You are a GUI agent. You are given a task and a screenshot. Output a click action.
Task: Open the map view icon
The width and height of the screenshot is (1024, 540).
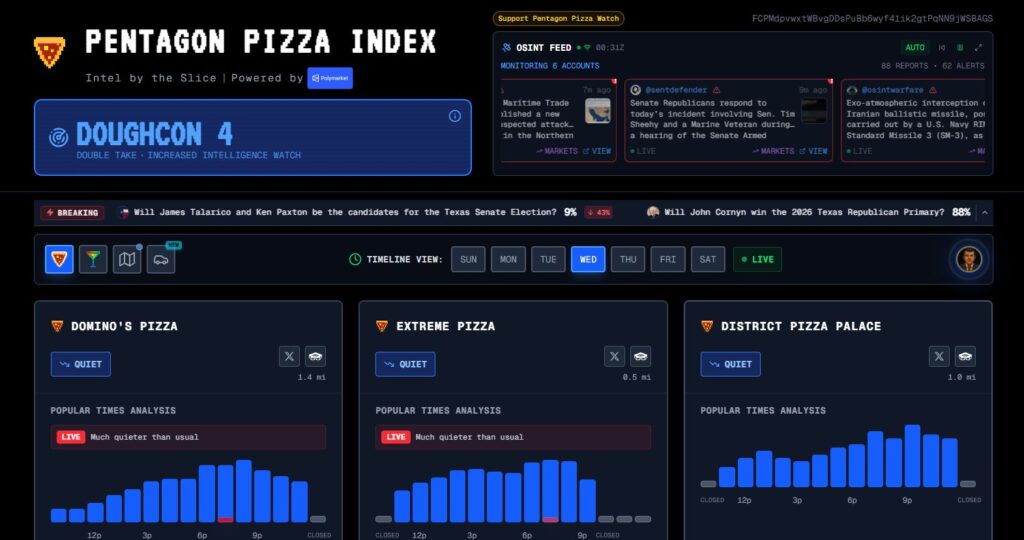(127, 260)
